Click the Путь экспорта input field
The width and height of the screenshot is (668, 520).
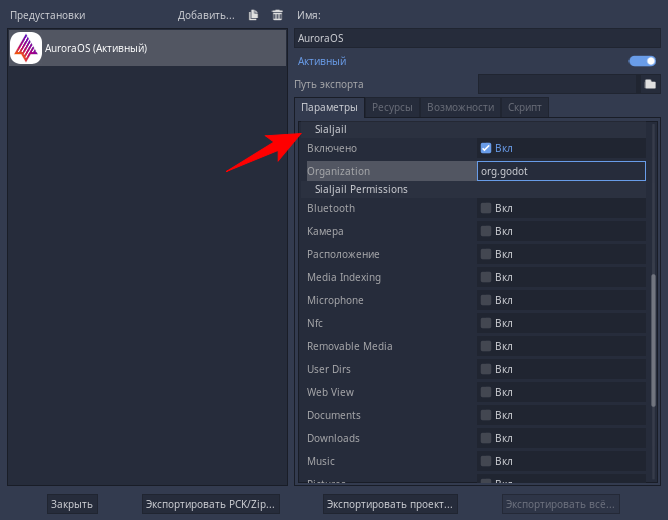(x=557, y=84)
